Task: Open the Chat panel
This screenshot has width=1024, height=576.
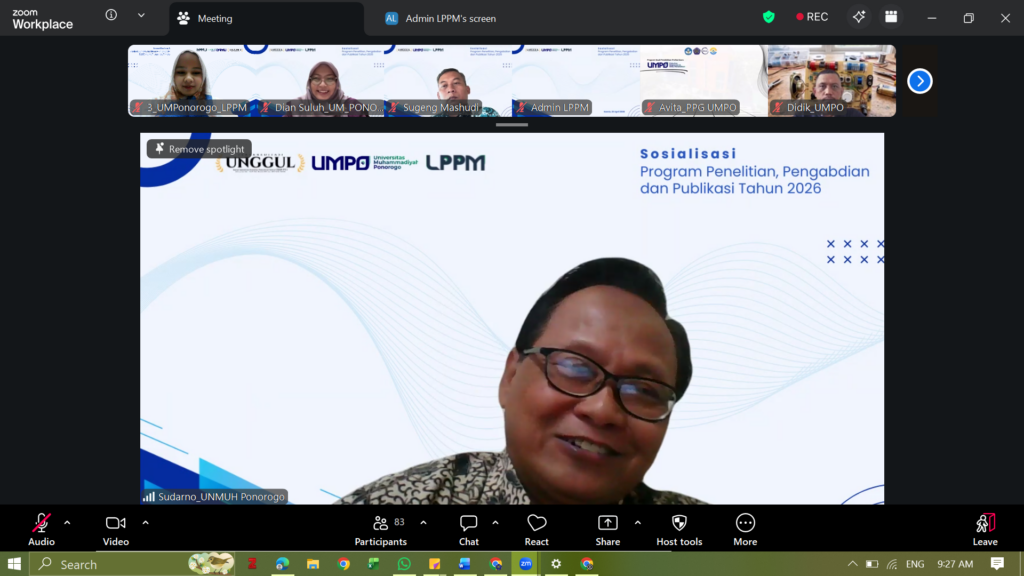Action: 468,528
